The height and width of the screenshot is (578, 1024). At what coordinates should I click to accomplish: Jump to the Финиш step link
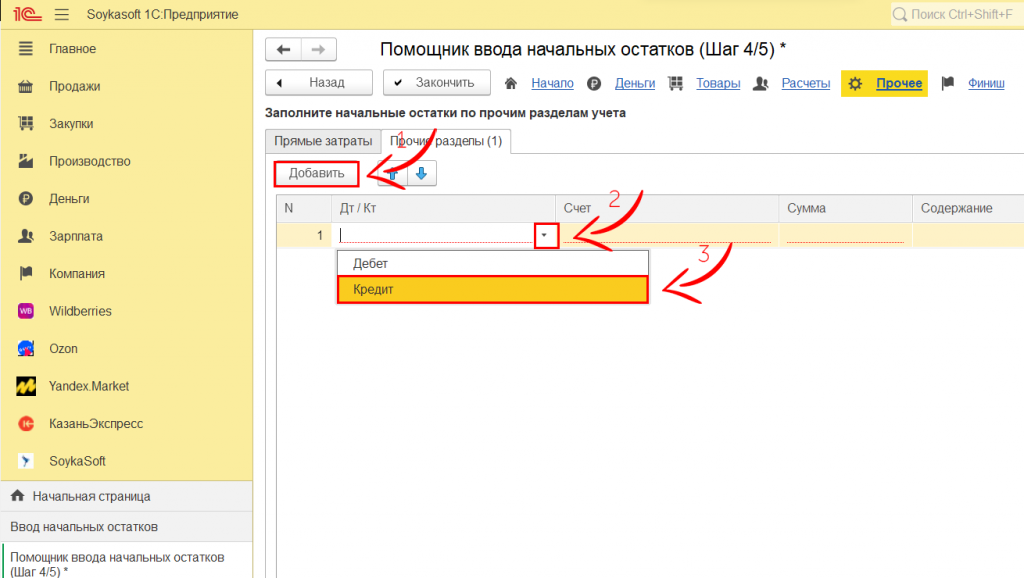click(986, 83)
